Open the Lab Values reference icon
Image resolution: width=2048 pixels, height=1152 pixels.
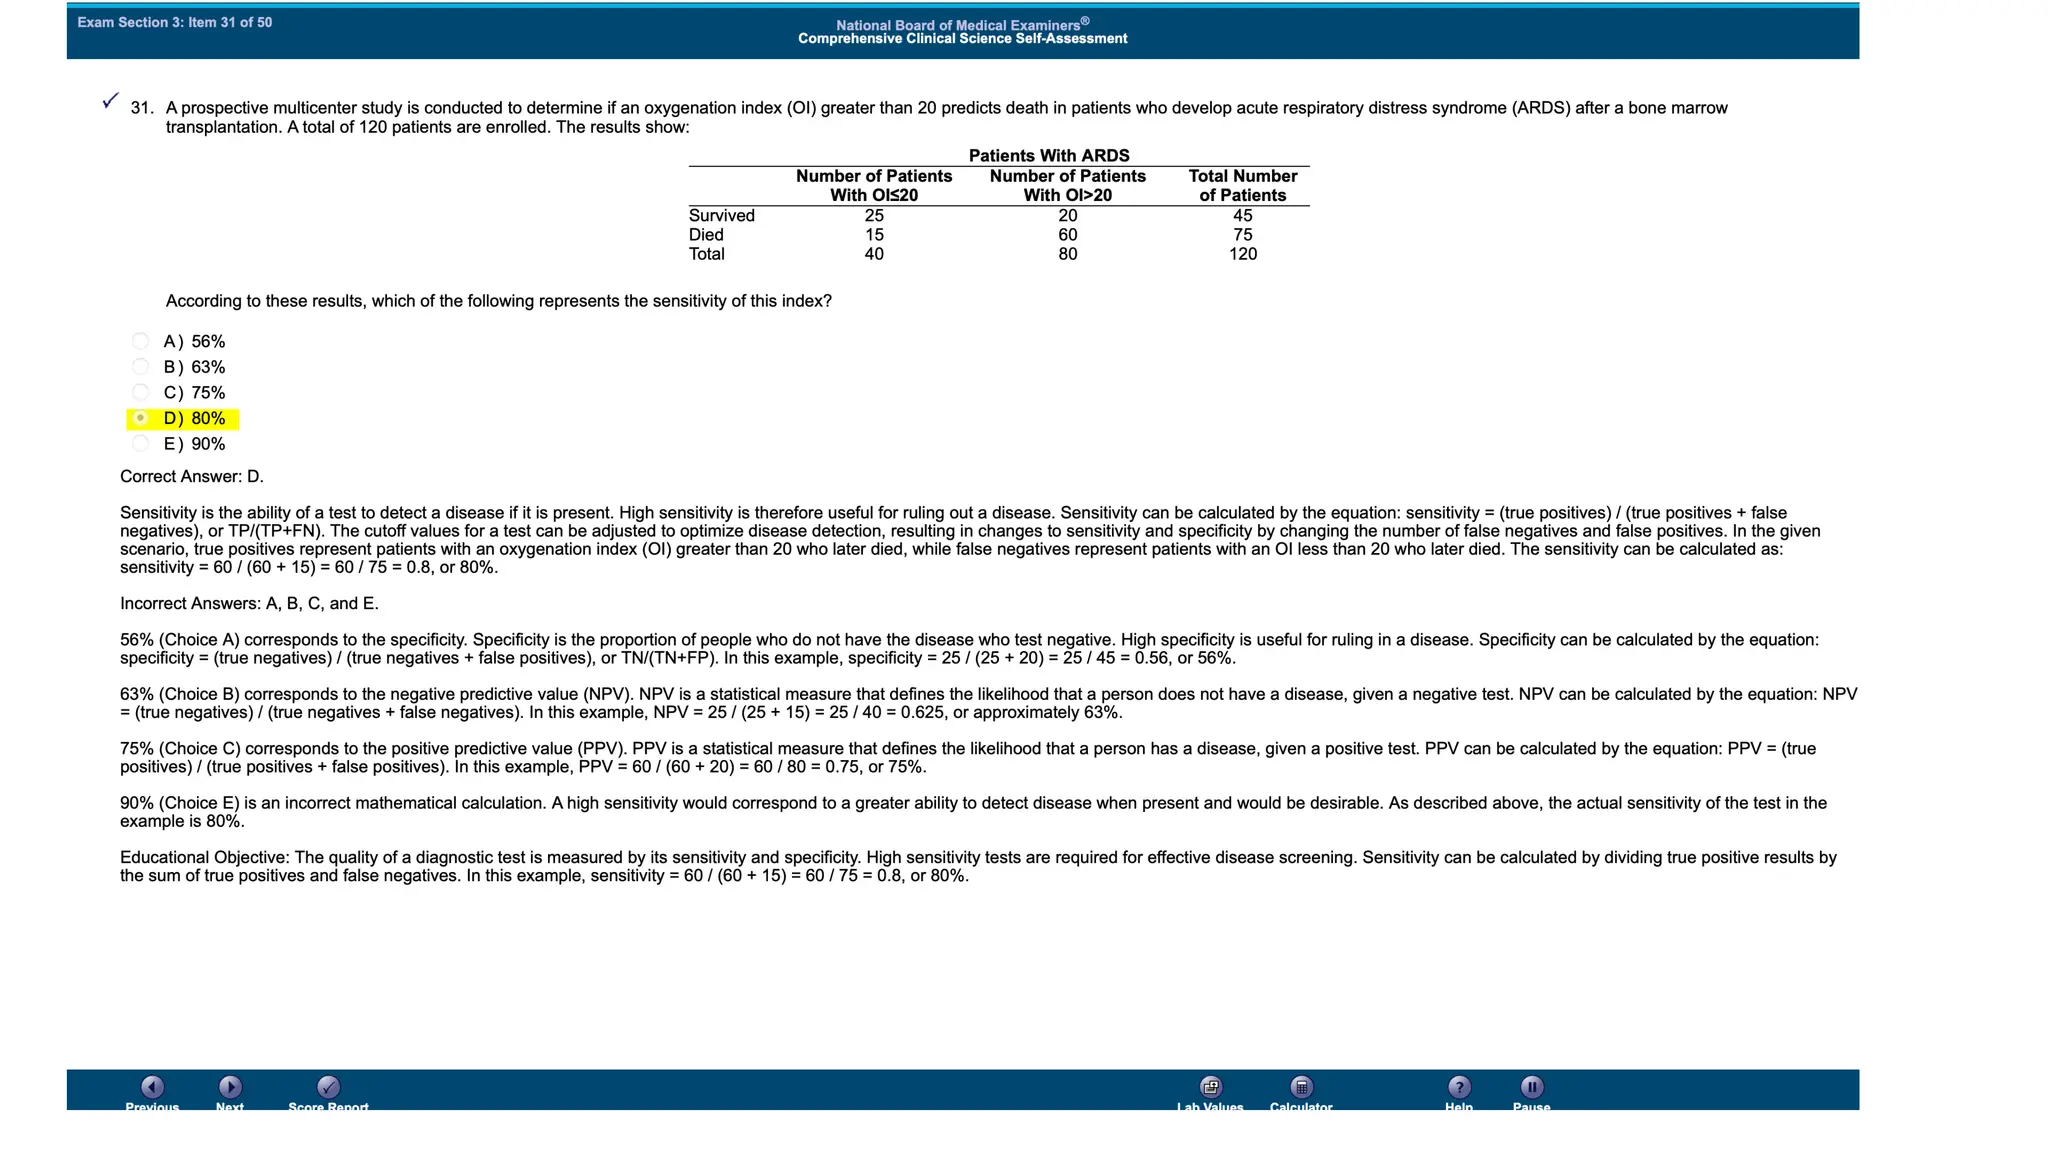1210,1087
